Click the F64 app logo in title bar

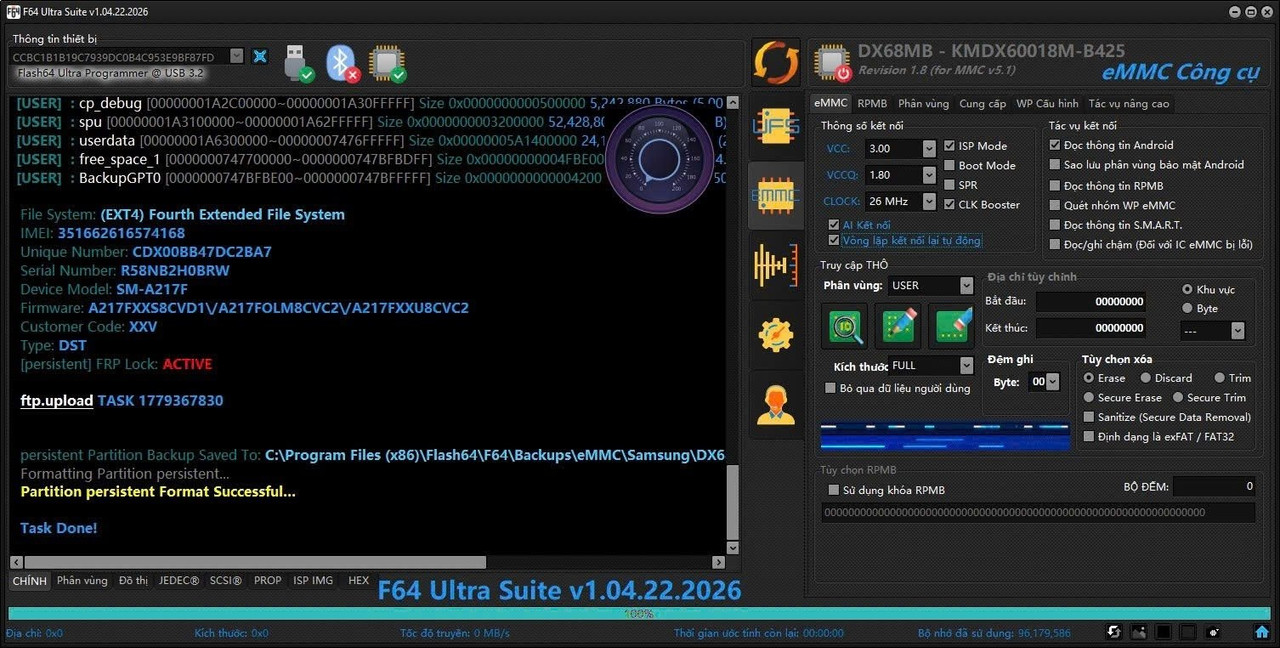pos(14,10)
